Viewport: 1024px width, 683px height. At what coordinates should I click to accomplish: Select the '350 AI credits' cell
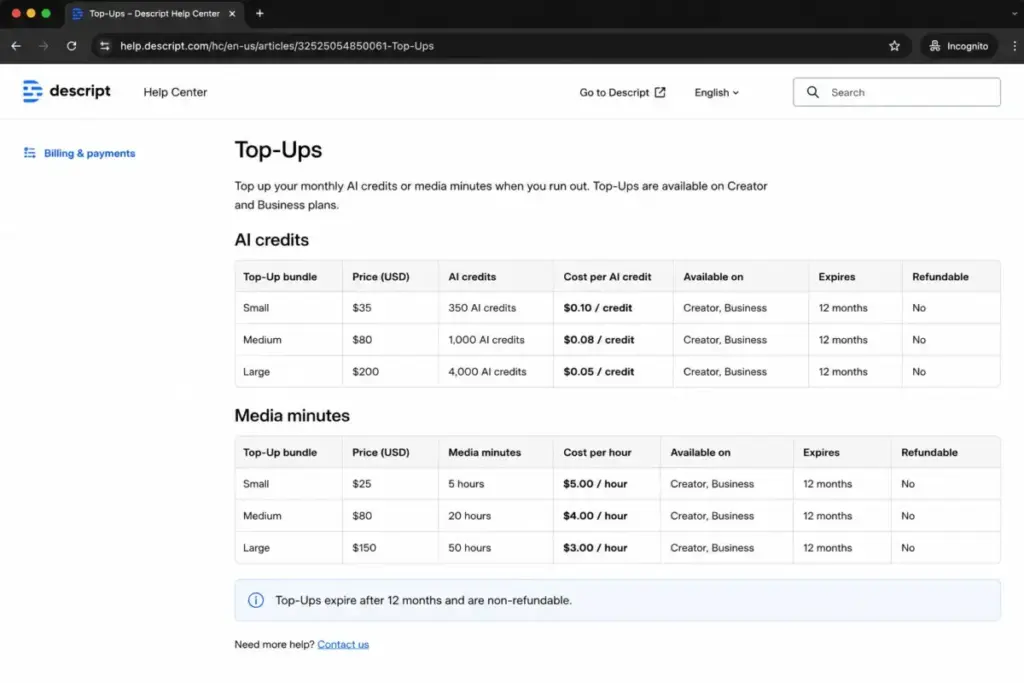496,308
